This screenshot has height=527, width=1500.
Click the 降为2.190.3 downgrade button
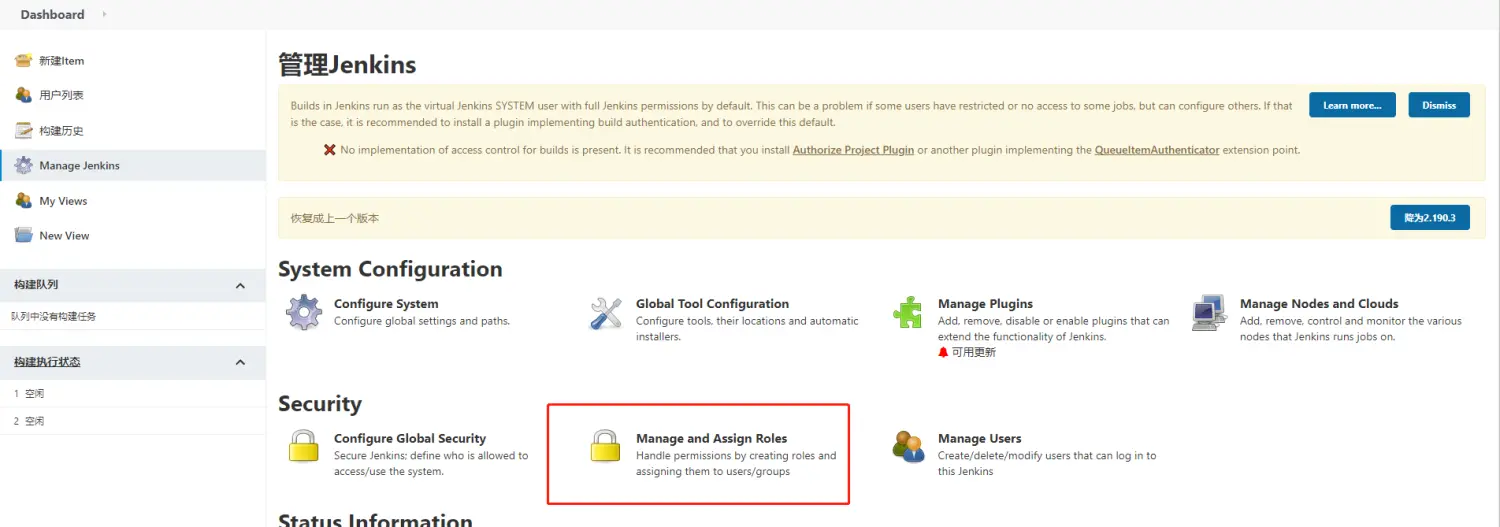click(1429, 217)
